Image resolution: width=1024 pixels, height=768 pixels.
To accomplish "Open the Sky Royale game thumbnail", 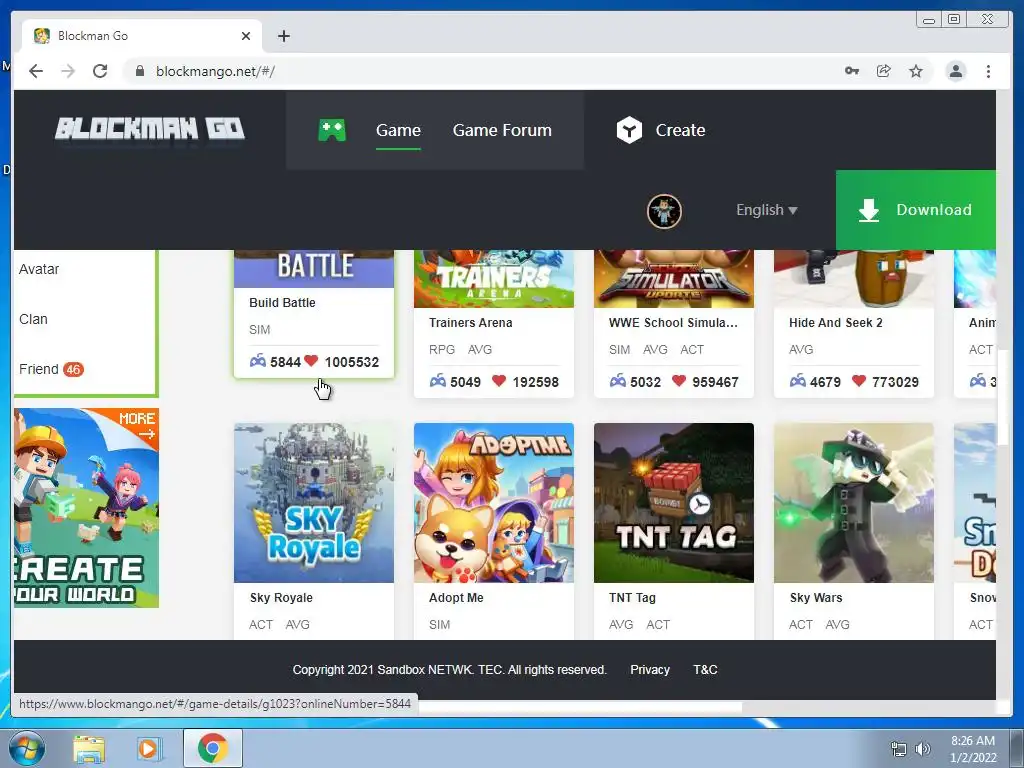I will coord(314,503).
